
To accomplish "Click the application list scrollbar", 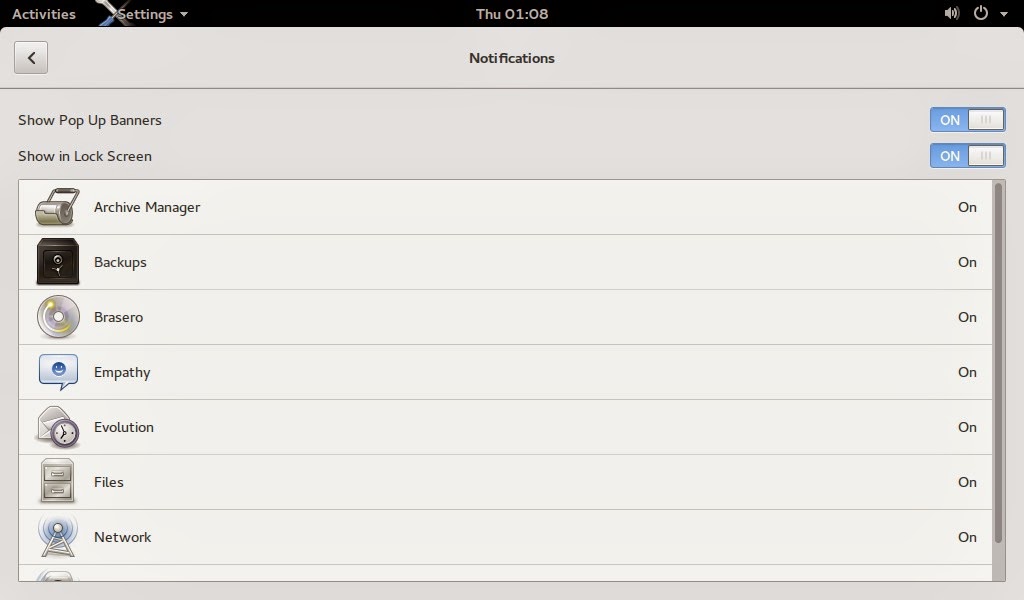I will point(999,360).
